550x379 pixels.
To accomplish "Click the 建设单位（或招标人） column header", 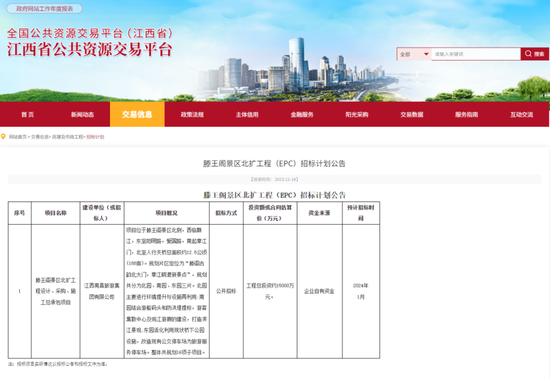I will click(x=102, y=213).
